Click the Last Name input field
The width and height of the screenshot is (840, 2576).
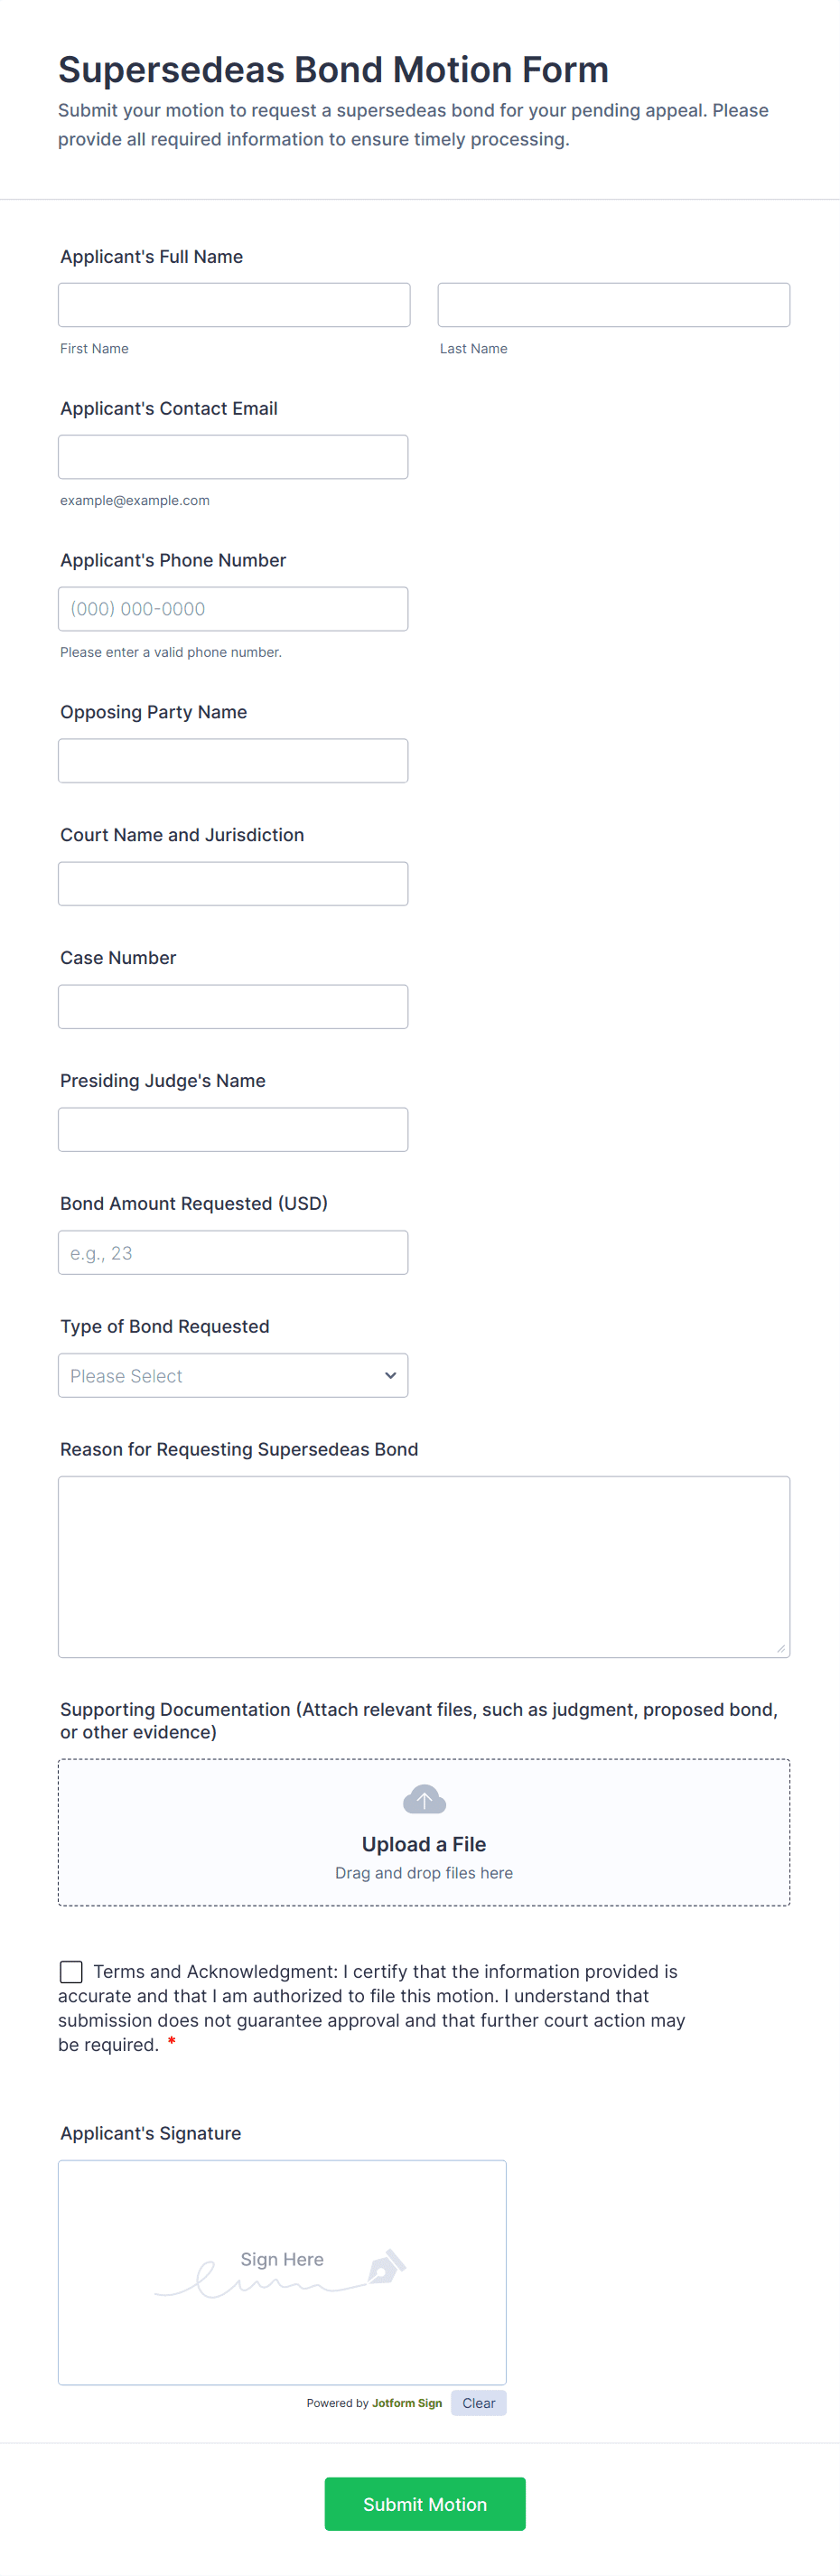click(x=613, y=305)
